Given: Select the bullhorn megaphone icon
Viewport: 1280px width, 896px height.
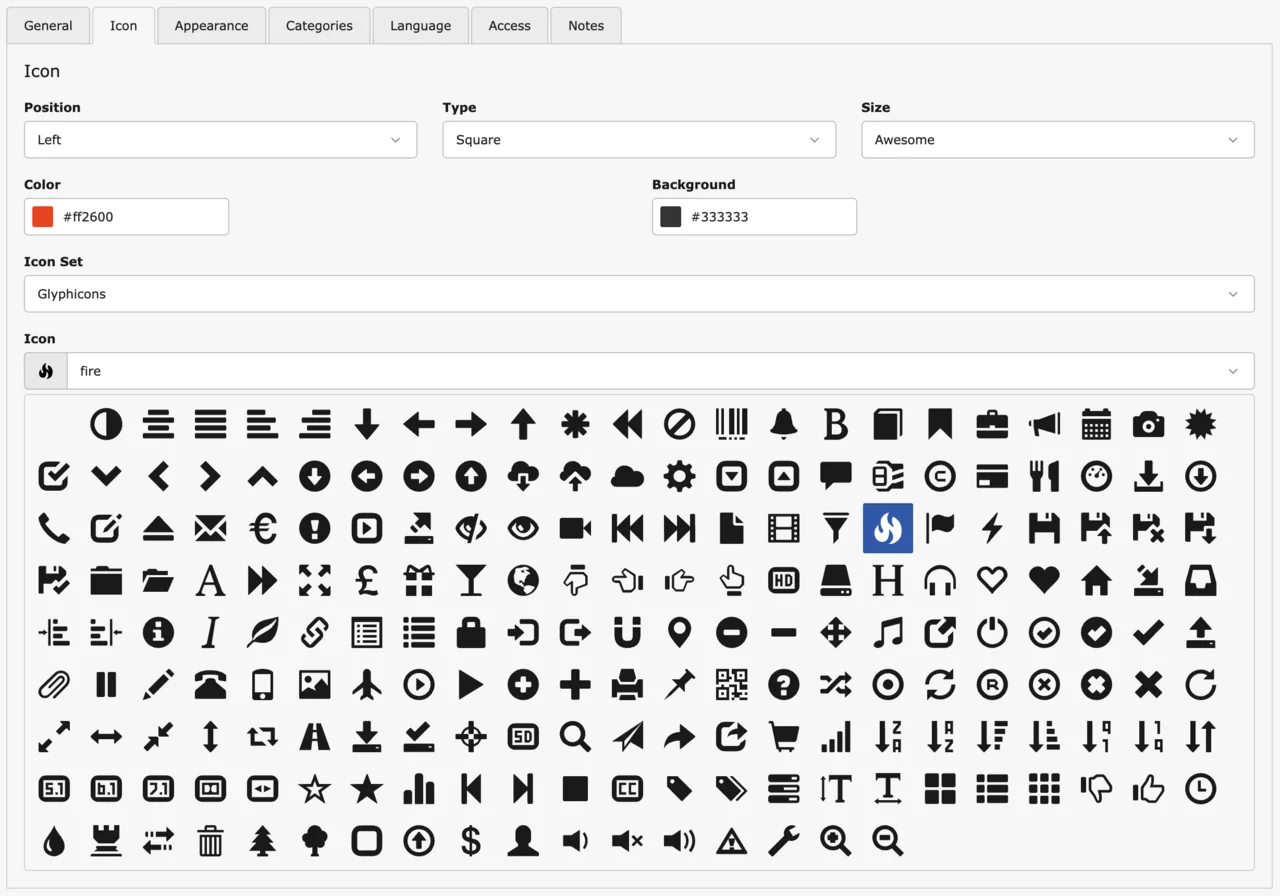Looking at the screenshot, I should click(x=1044, y=424).
